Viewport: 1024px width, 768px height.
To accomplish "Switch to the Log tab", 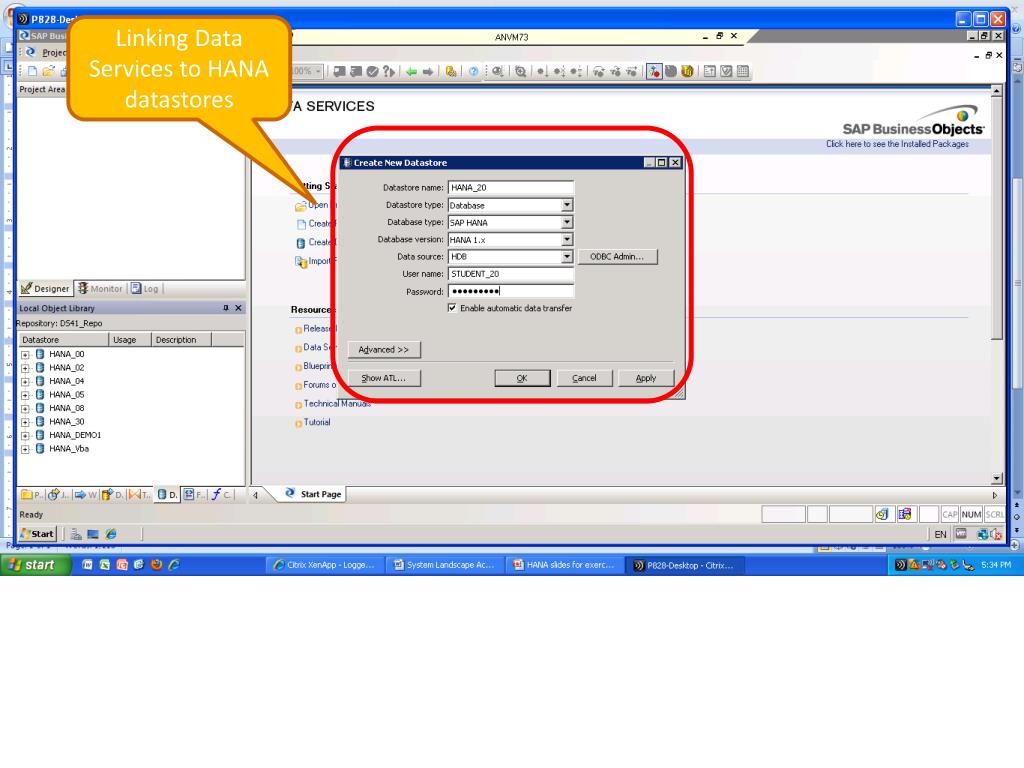I will pos(145,289).
